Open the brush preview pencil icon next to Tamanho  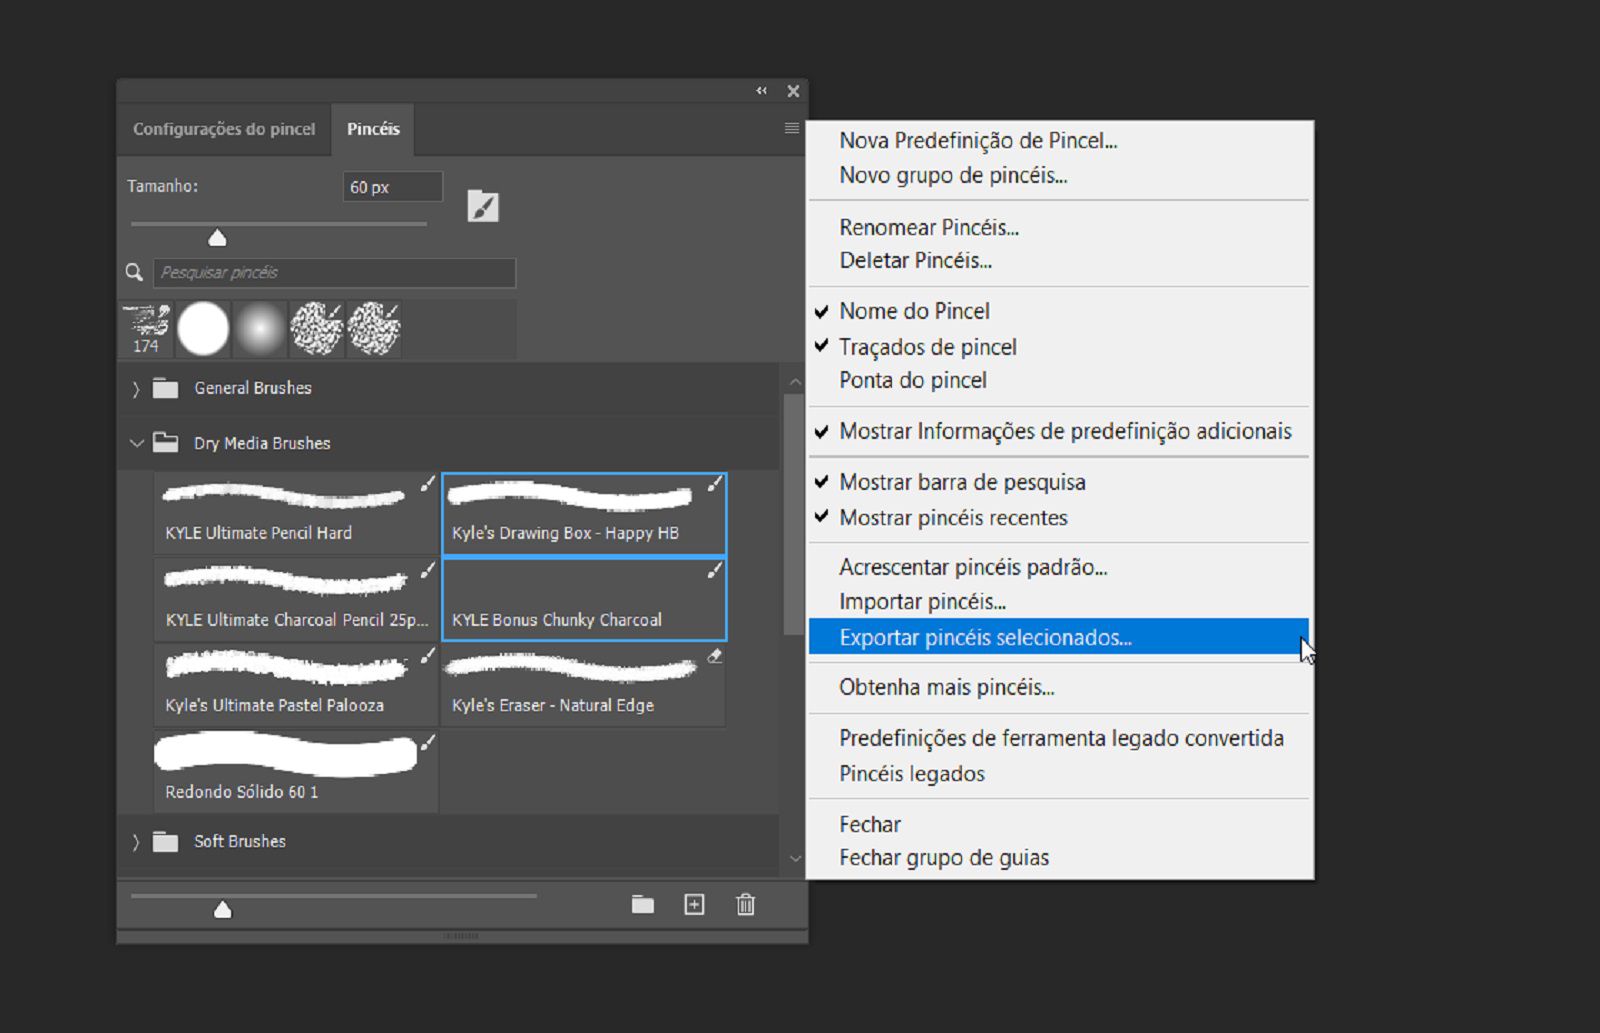483,206
